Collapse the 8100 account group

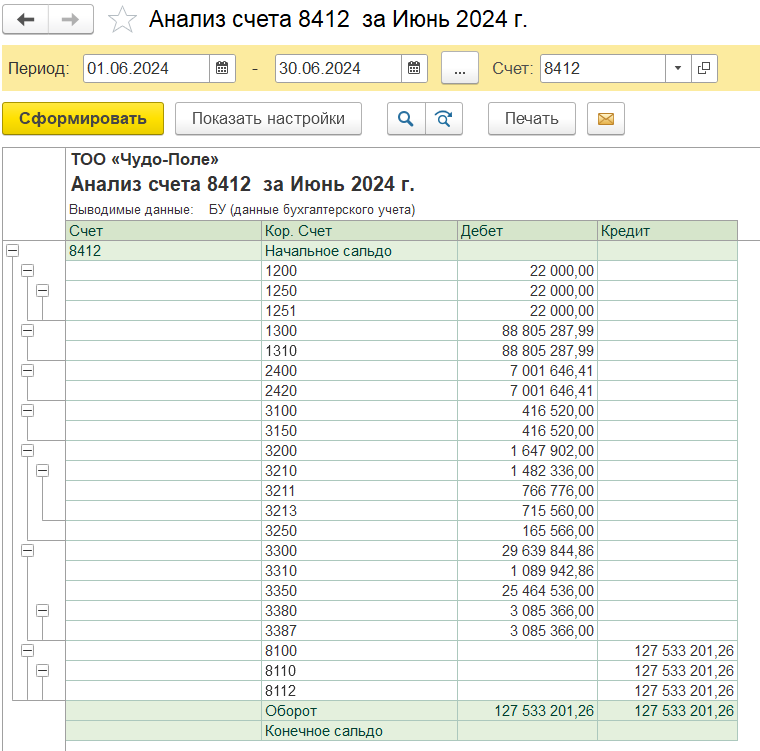[27, 651]
